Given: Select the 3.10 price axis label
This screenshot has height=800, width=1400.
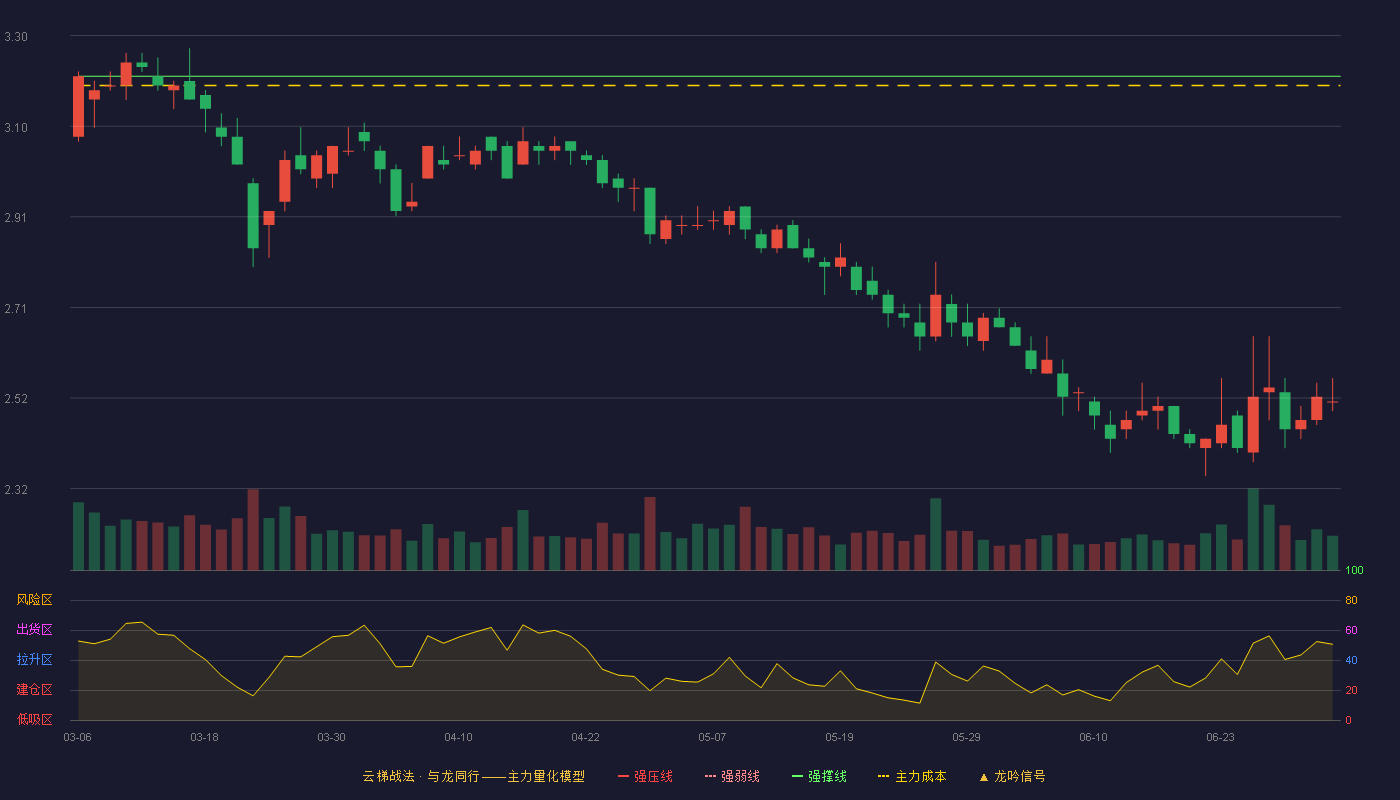Looking at the screenshot, I should [x=16, y=128].
